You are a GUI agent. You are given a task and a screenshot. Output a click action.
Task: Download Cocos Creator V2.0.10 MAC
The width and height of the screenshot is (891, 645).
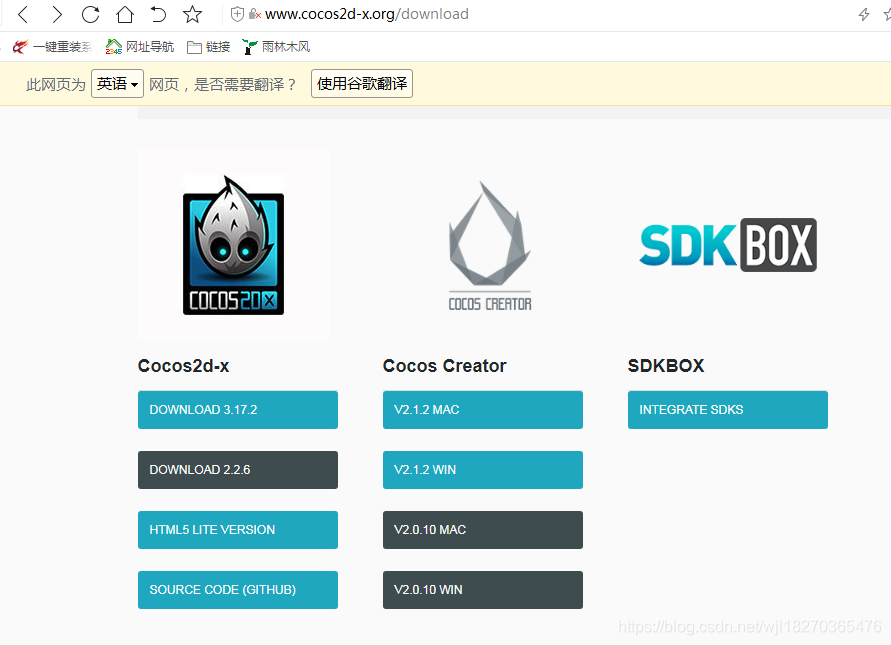click(x=483, y=530)
